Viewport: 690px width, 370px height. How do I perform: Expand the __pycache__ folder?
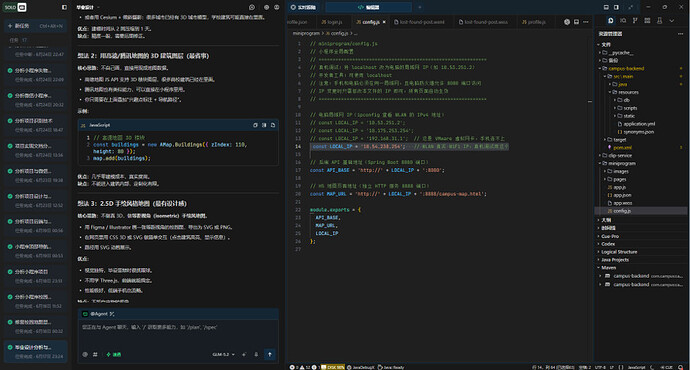click(x=640, y=52)
